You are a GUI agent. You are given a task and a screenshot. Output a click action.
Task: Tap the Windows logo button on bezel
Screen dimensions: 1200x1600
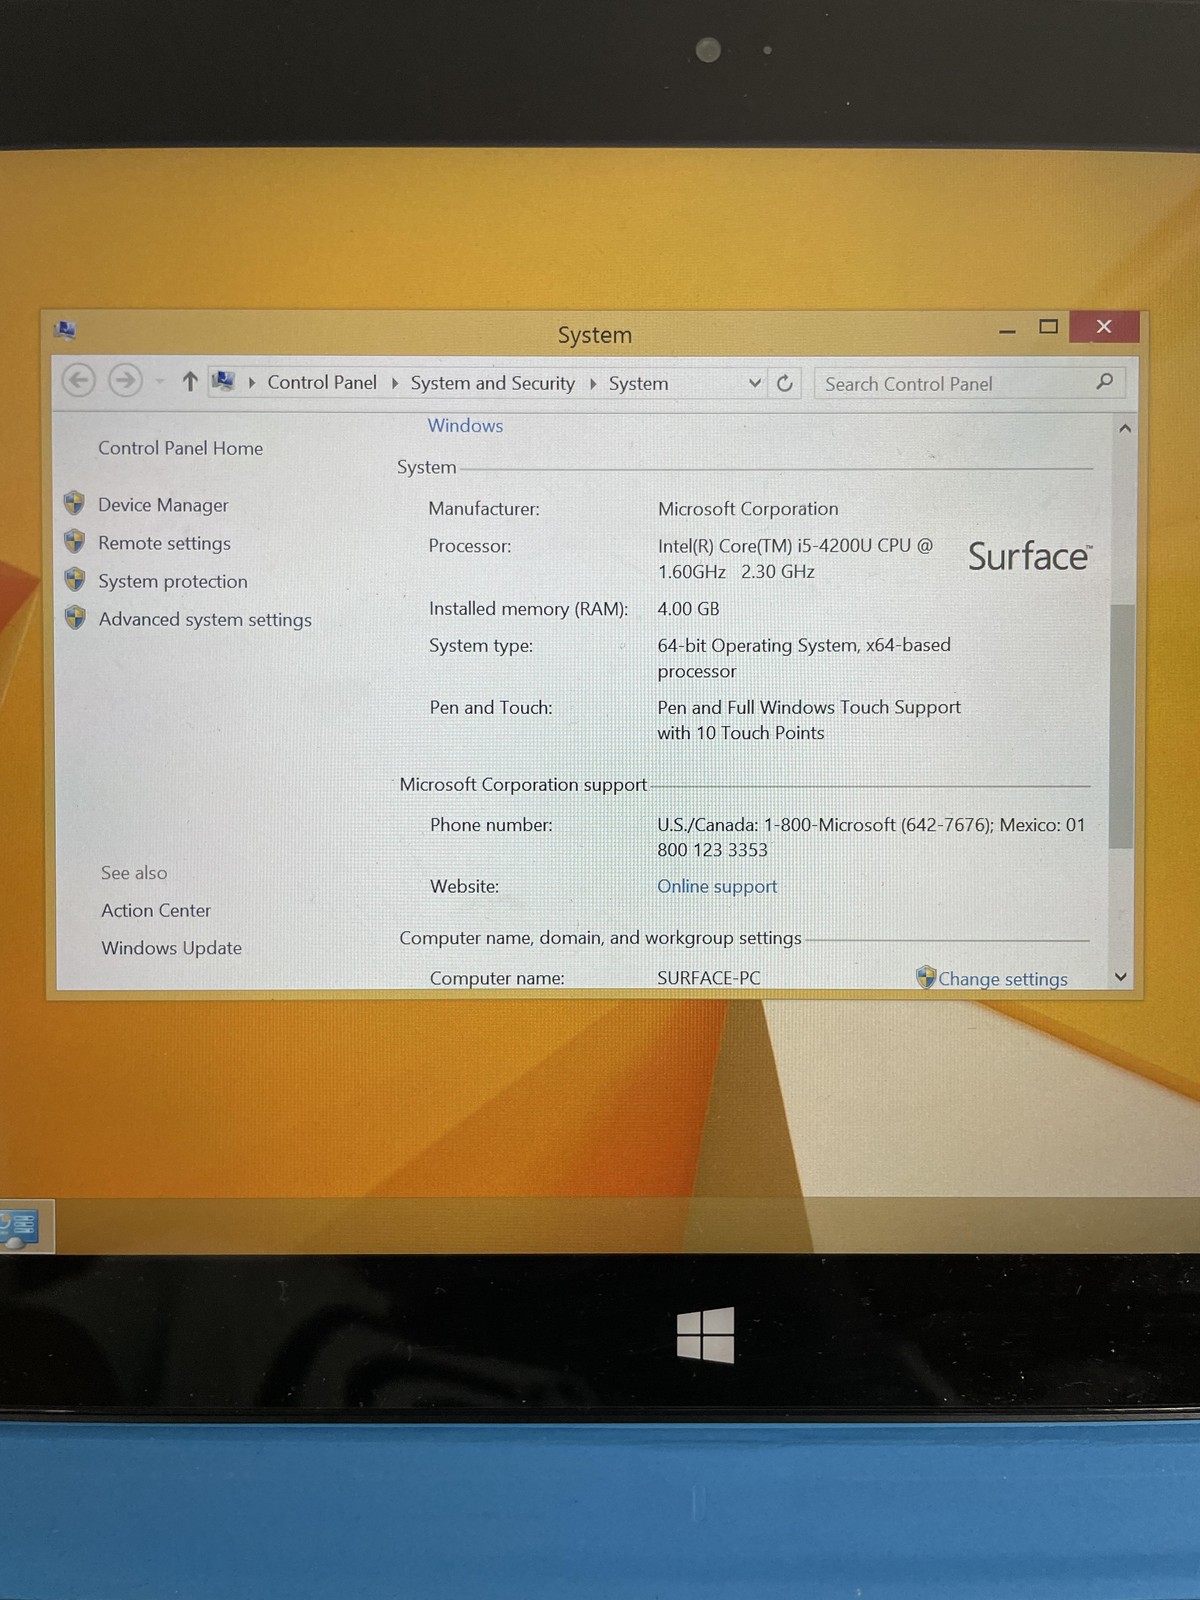pos(705,1335)
